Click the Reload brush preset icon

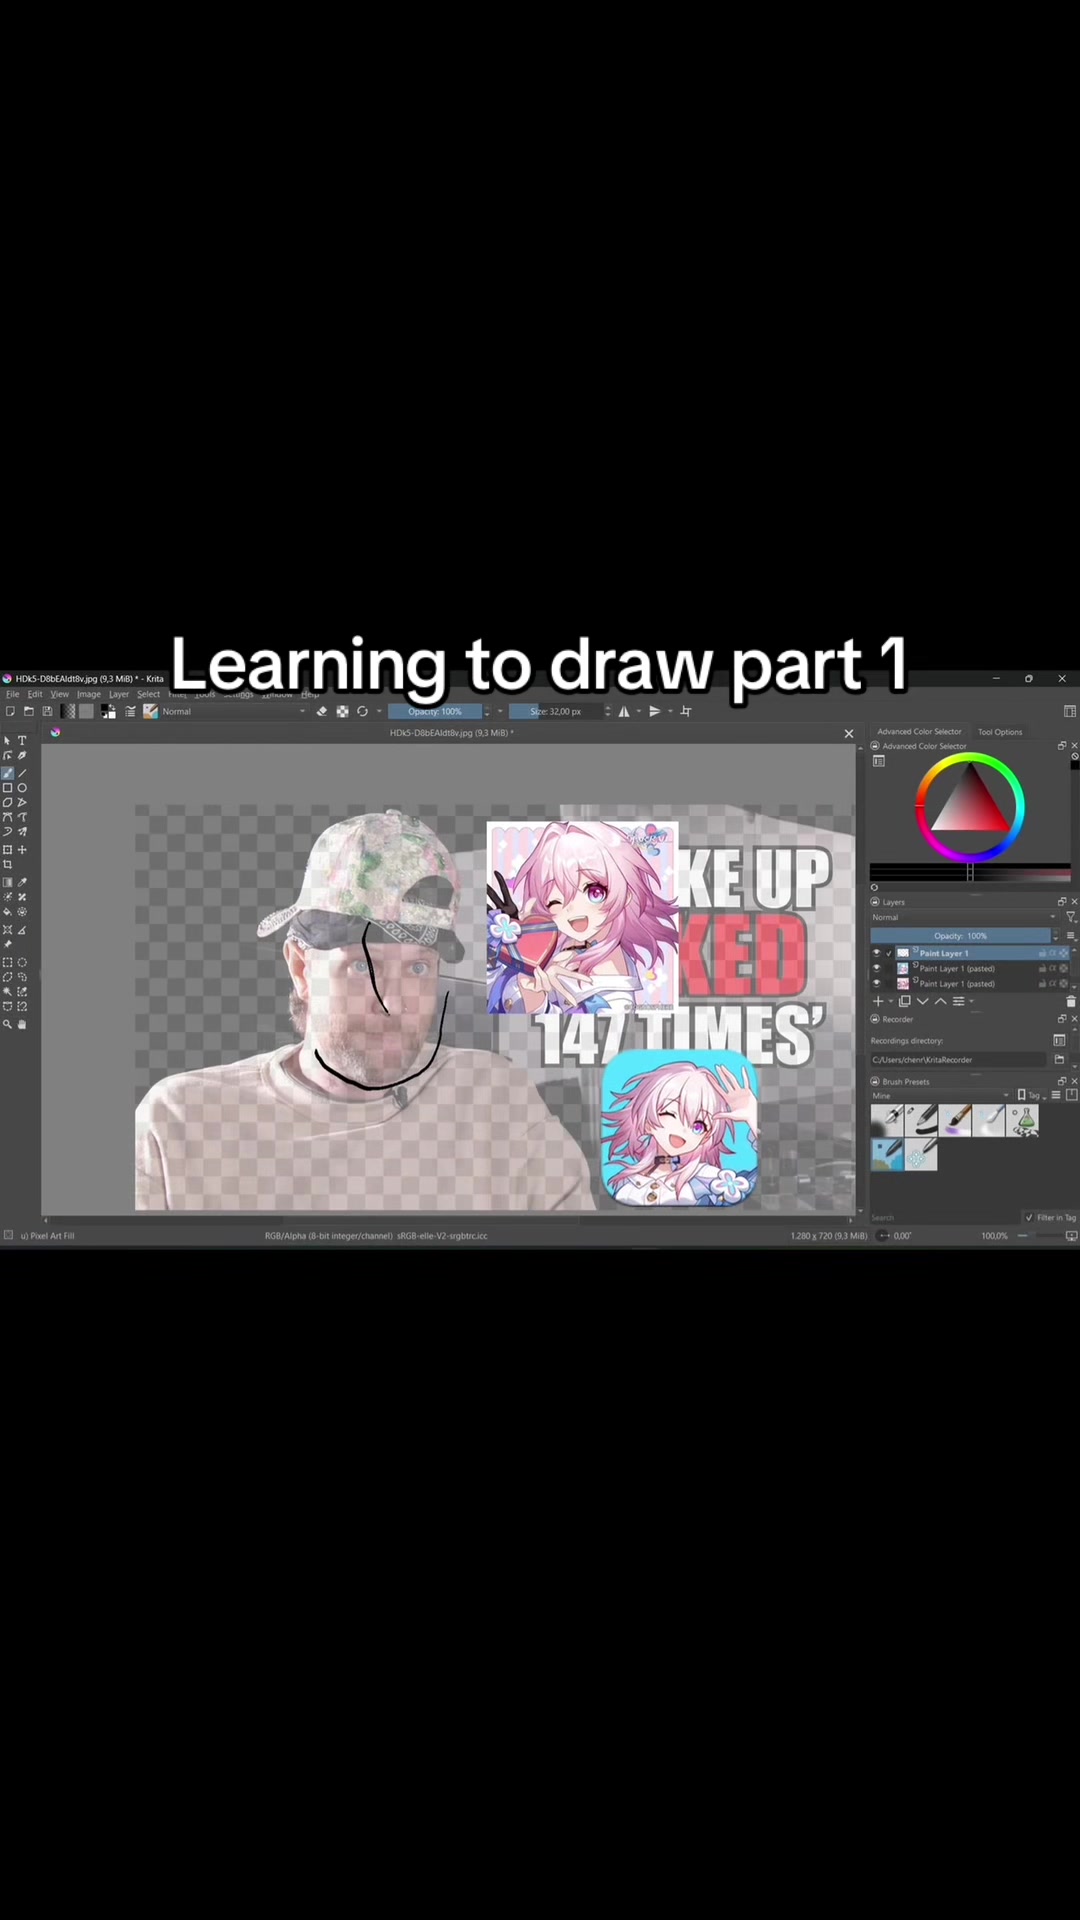point(362,711)
